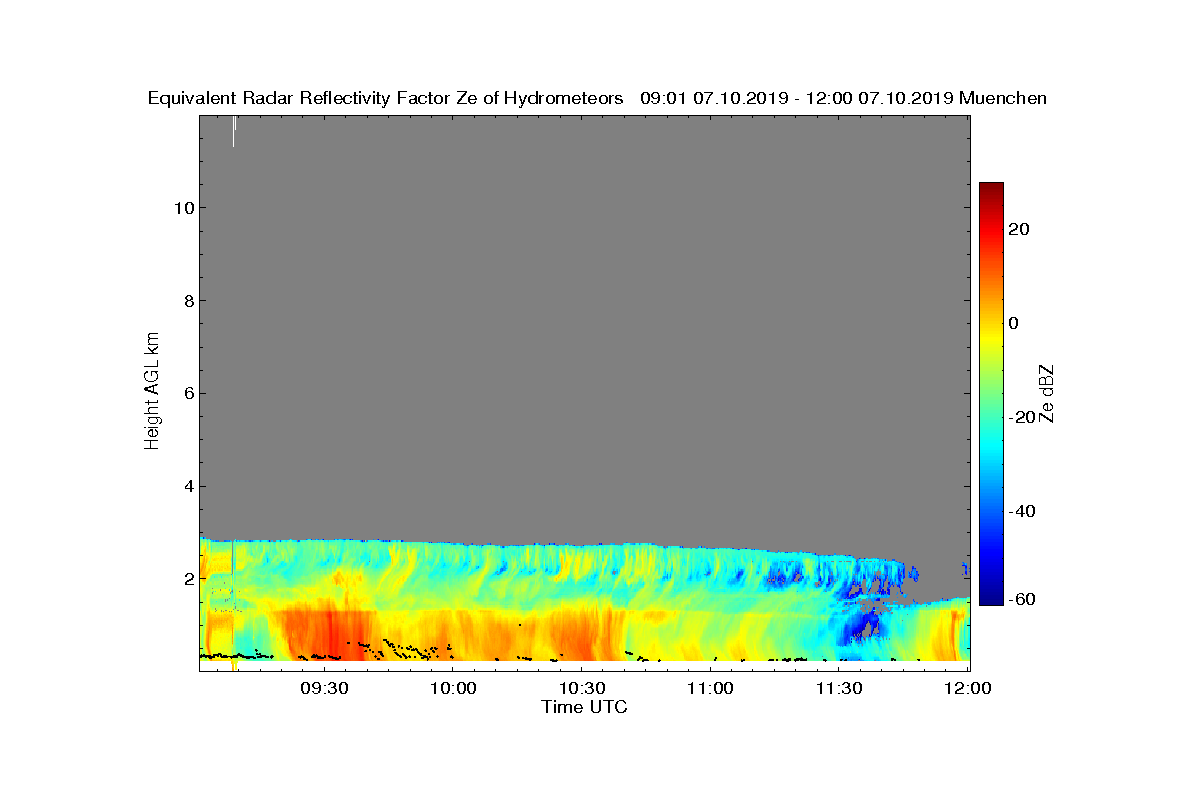Click the dark blue bottom of colorbar
This screenshot has width=1200, height=800.
[991, 597]
